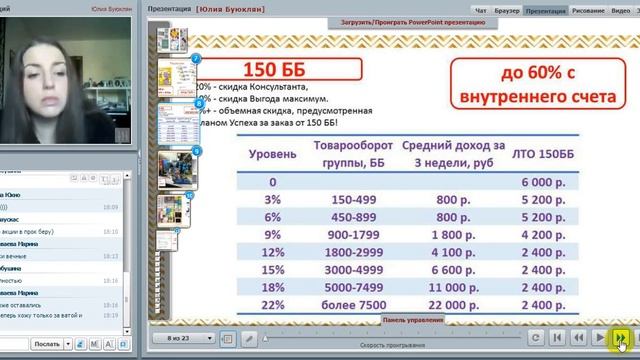Adjust the playback speed slider handle
The width and height of the screenshot is (640, 360).
[x=266, y=338]
